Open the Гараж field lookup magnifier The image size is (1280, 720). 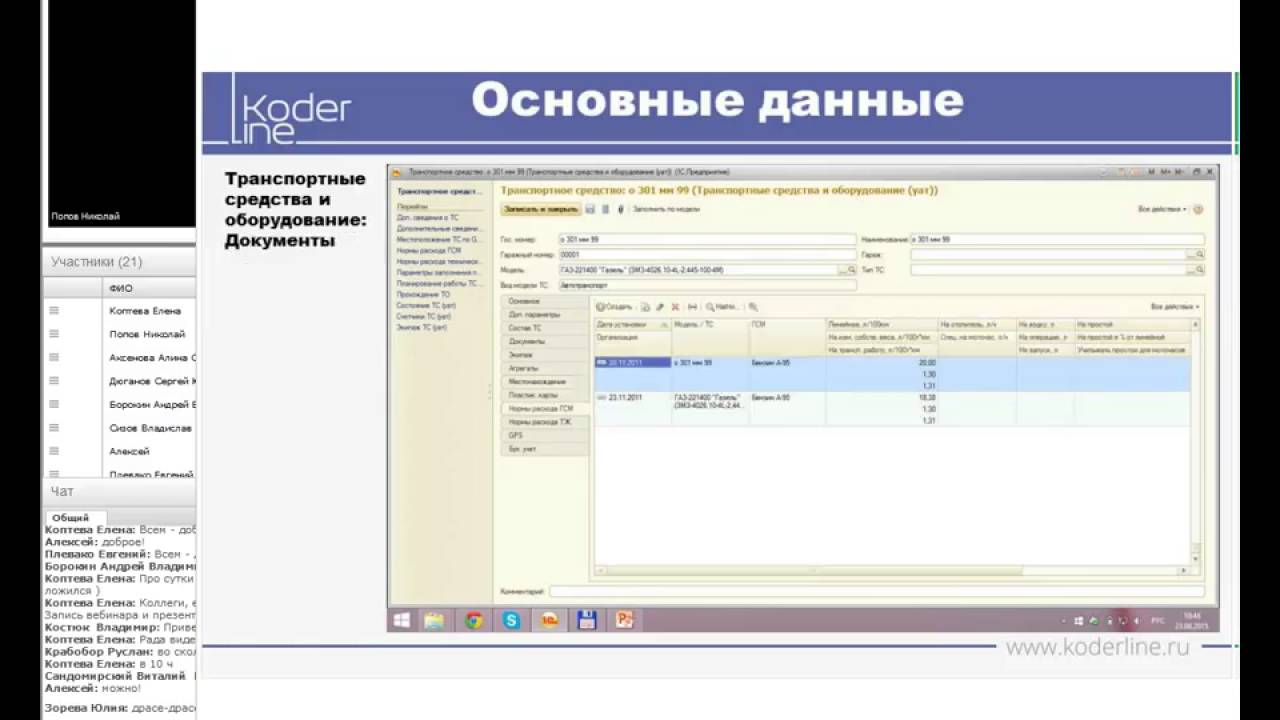coord(1200,255)
